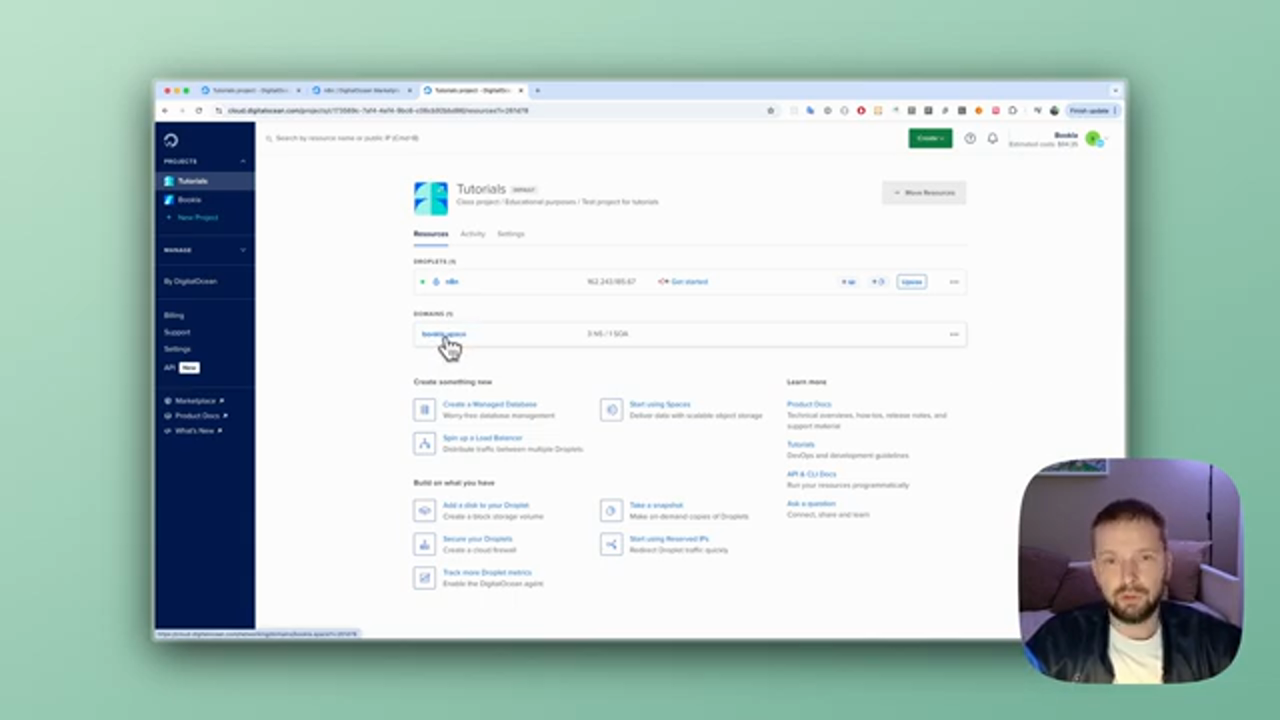Viewport: 1280px width, 720px height.
Task: Collapse the Projects section chevron
Action: [x=242, y=161]
